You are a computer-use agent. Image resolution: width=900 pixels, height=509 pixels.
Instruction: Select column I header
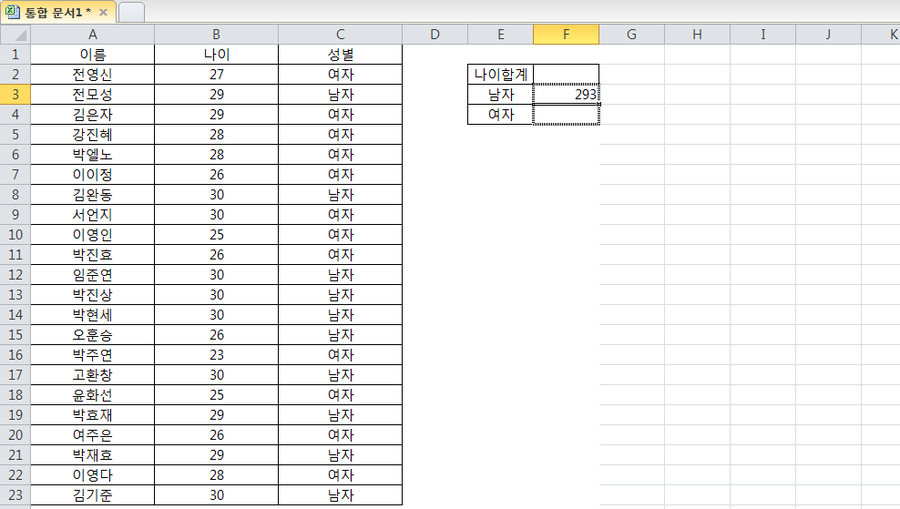pos(763,34)
